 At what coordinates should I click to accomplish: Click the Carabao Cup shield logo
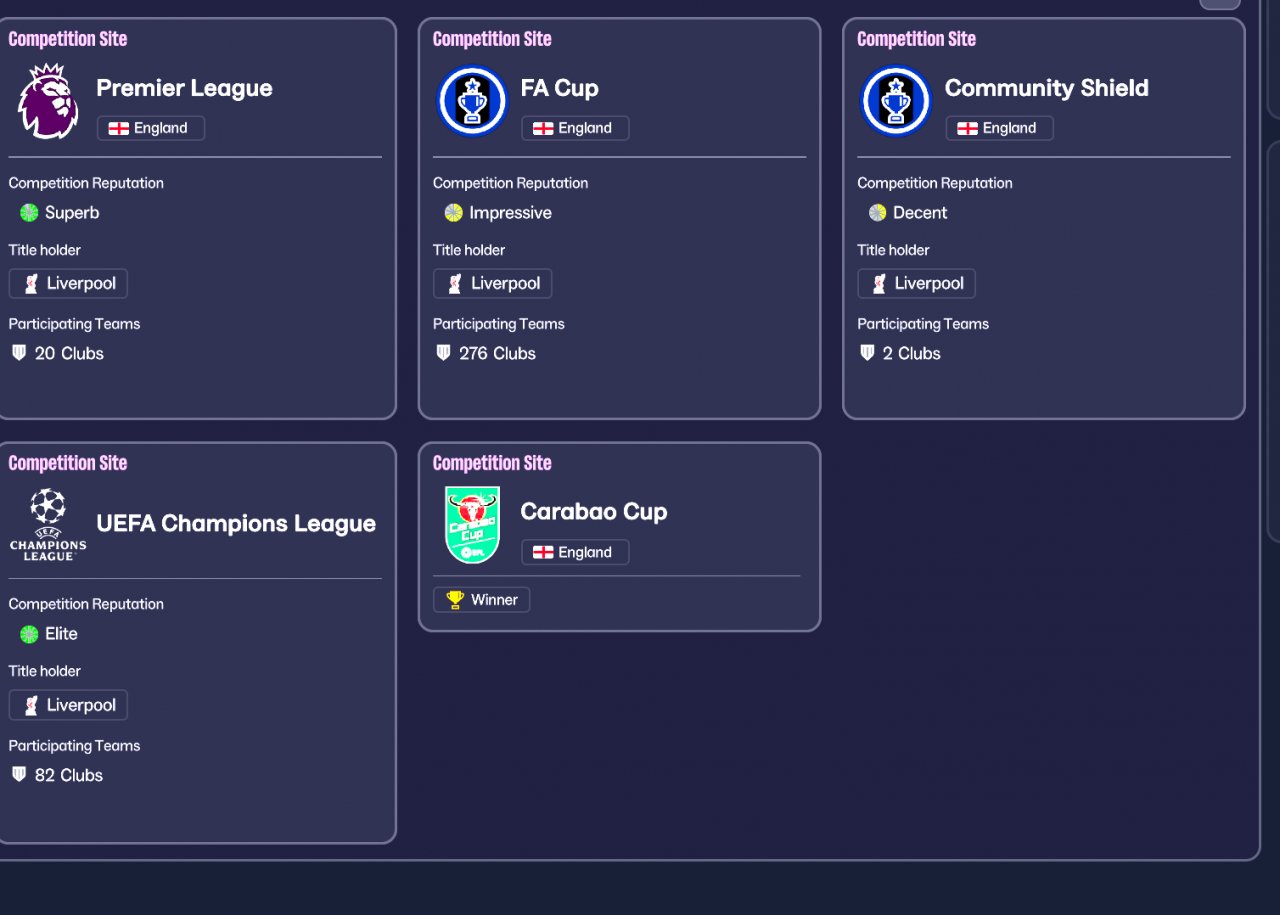[472, 524]
